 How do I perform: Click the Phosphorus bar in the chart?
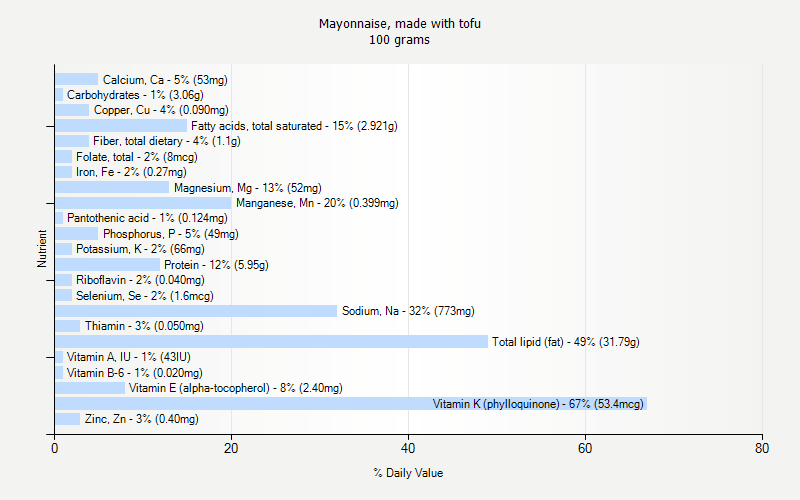[77, 234]
